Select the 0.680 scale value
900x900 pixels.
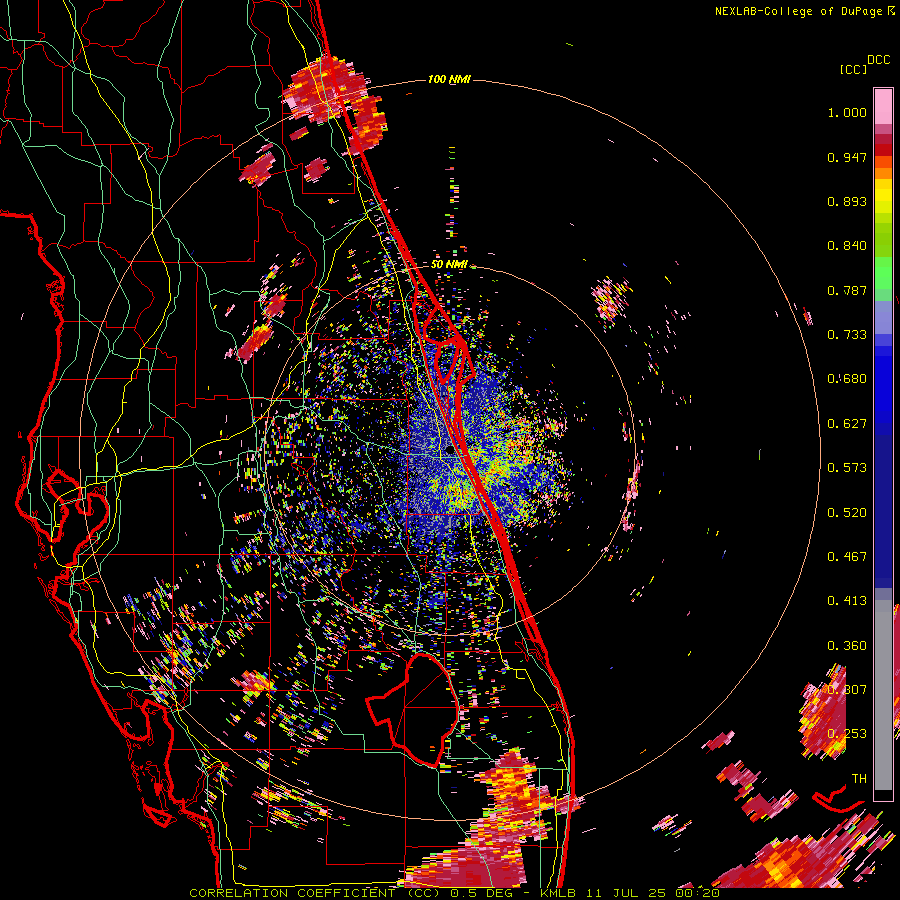[x=847, y=379]
